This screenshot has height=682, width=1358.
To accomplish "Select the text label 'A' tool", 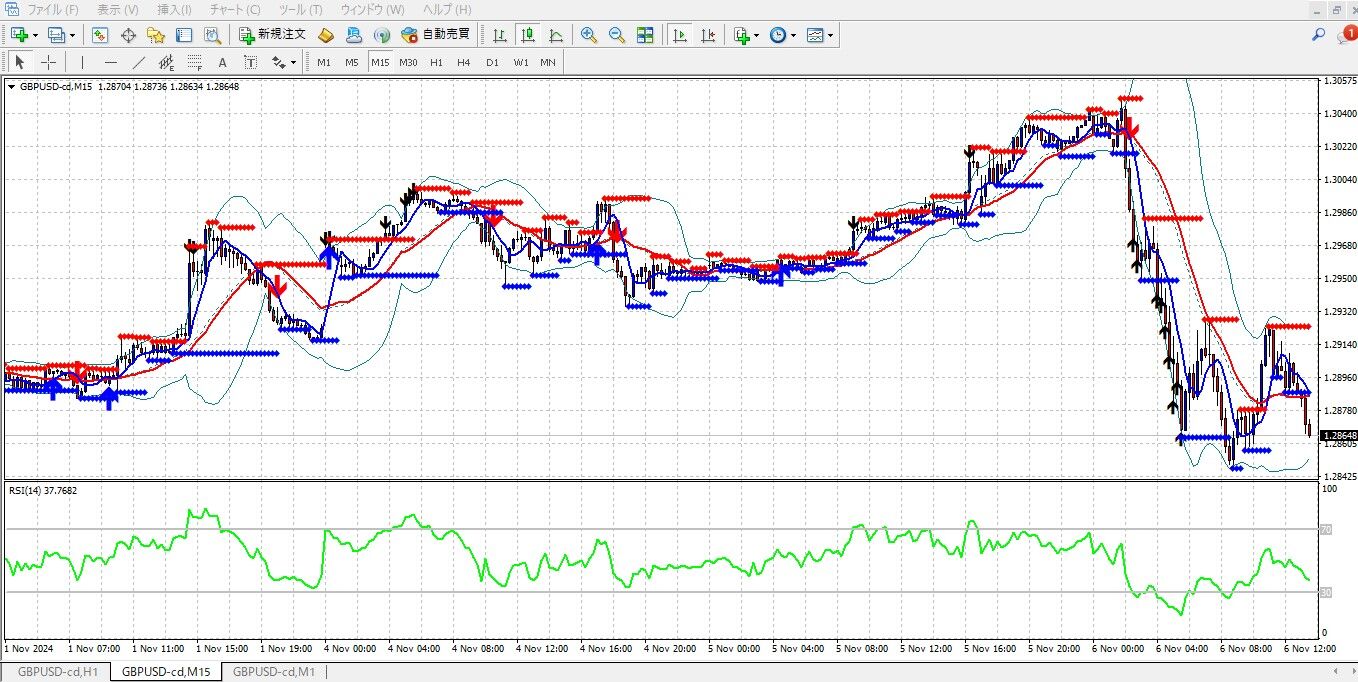I will pos(222,62).
